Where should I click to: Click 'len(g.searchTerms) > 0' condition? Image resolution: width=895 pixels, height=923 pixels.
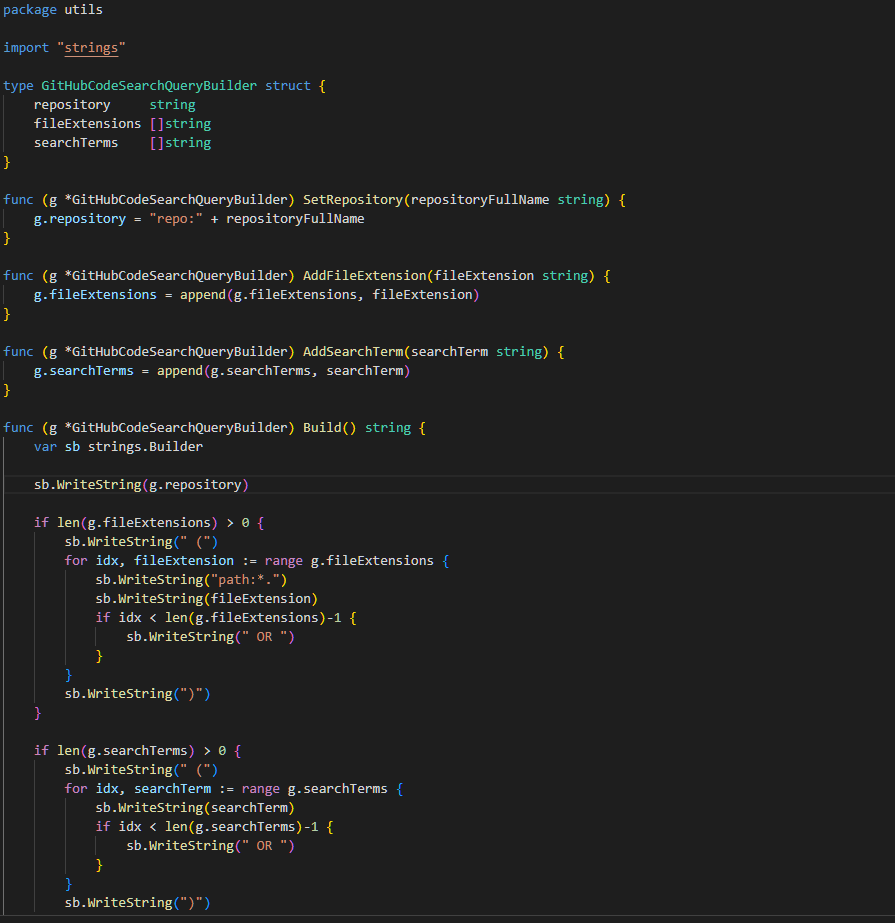coord(142,751)
